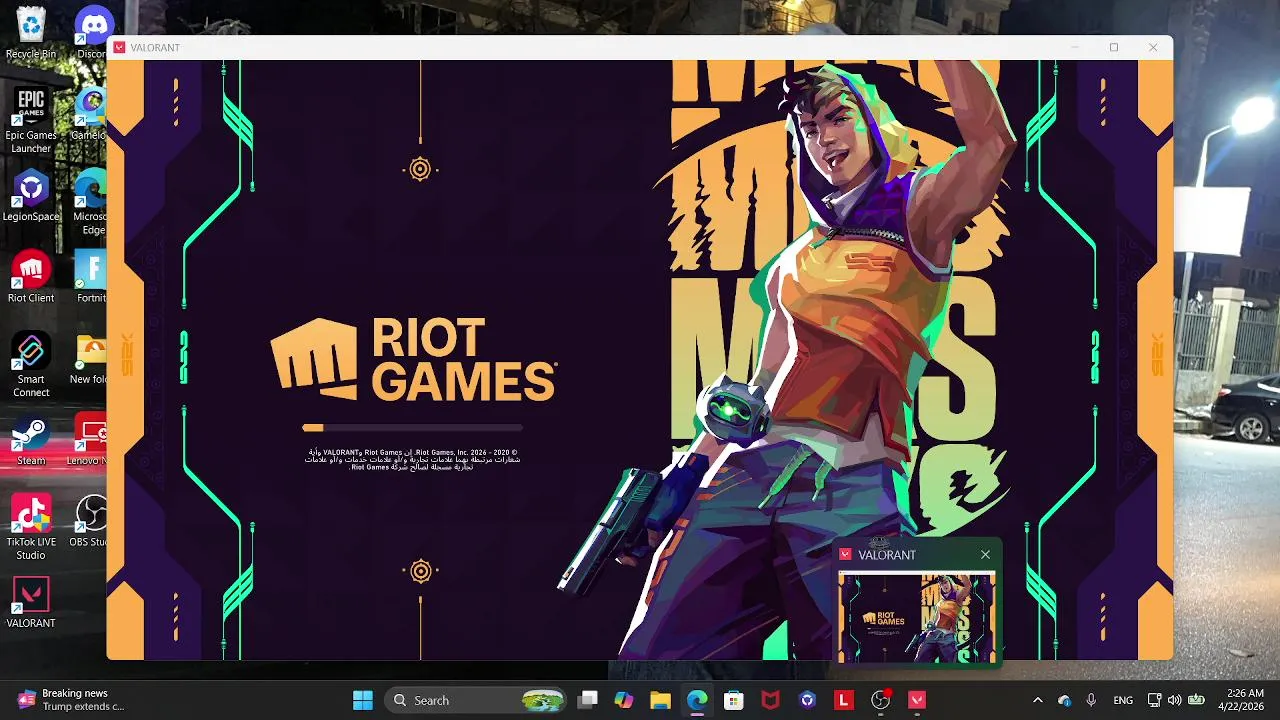Image resolution: width=1280 pixels, height=720 pixels.
Task: Open Breaking news widget in taskbar
Action: pyautogui.click(x=70, y=700)
